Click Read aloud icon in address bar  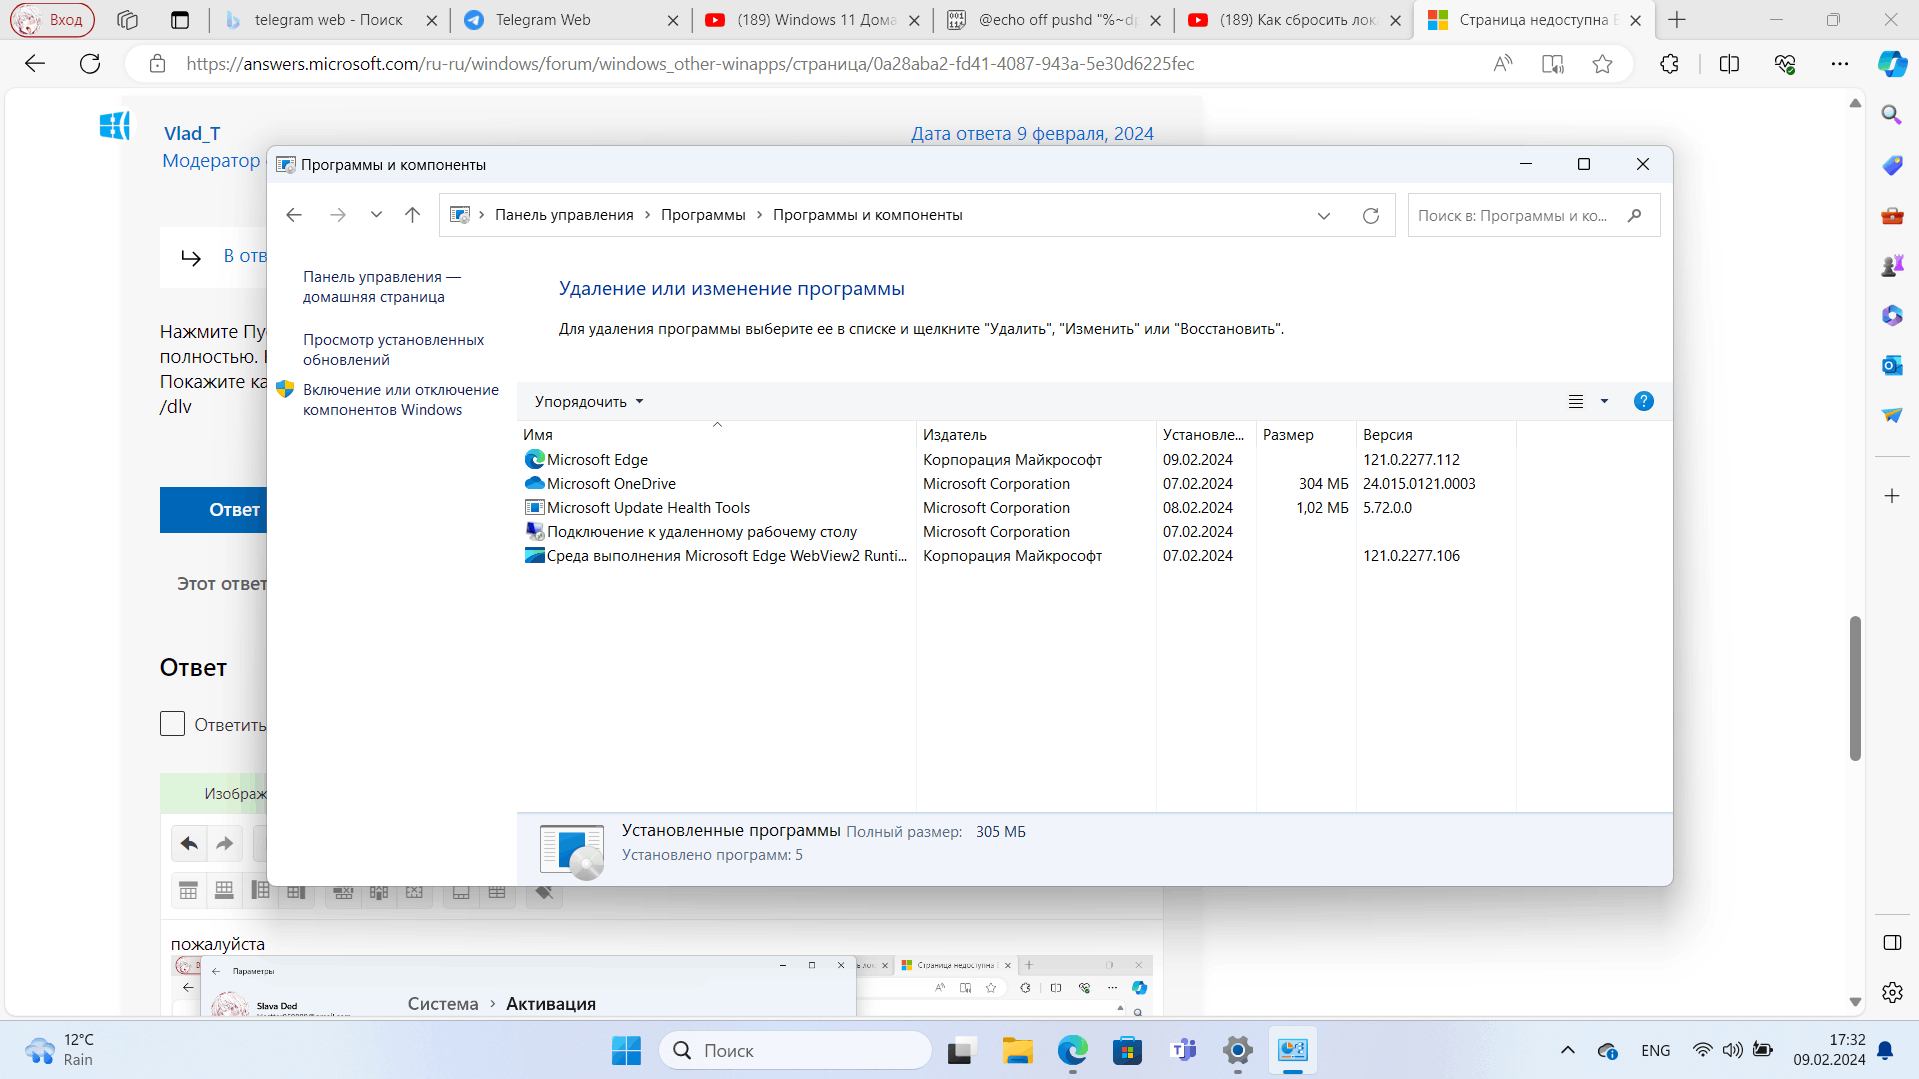[1502, 64]
